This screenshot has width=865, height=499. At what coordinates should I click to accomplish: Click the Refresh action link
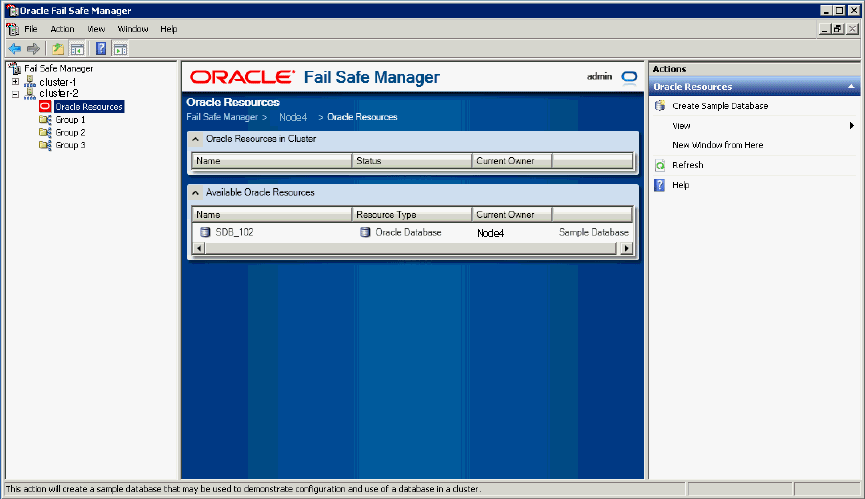[687, 165]
